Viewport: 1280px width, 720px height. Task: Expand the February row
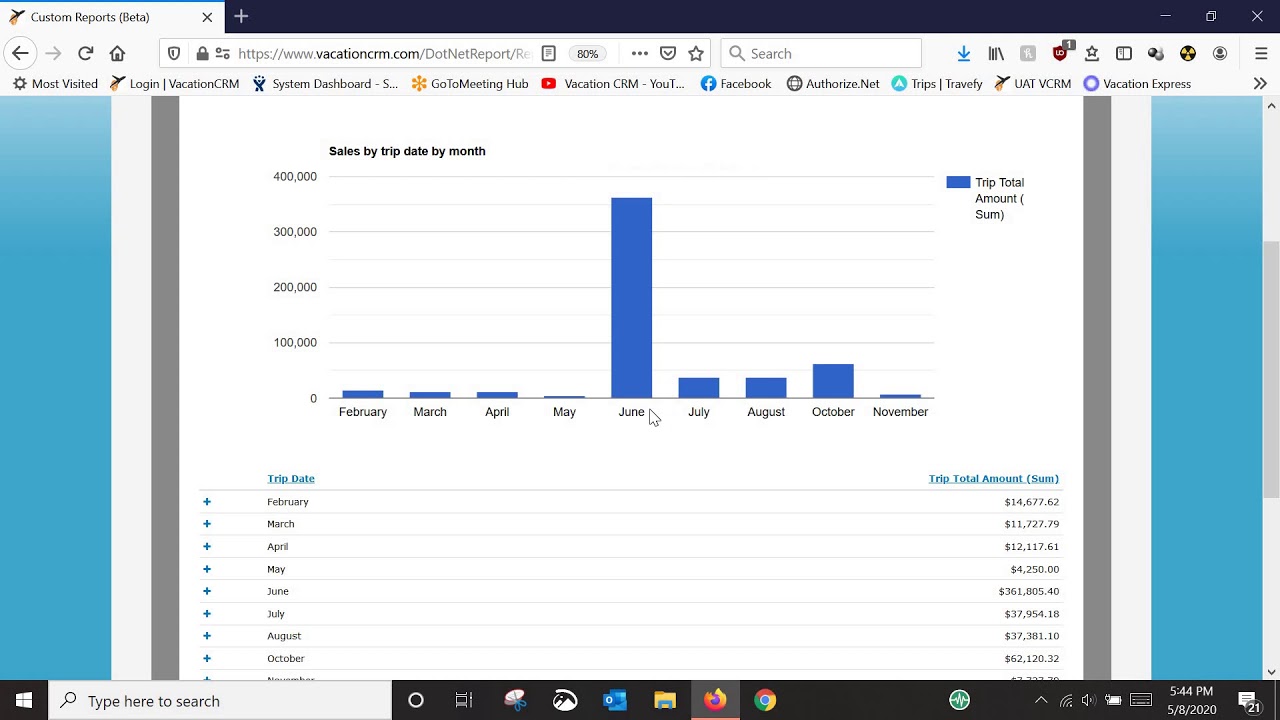pyautogui.click(x=207, y=502)
